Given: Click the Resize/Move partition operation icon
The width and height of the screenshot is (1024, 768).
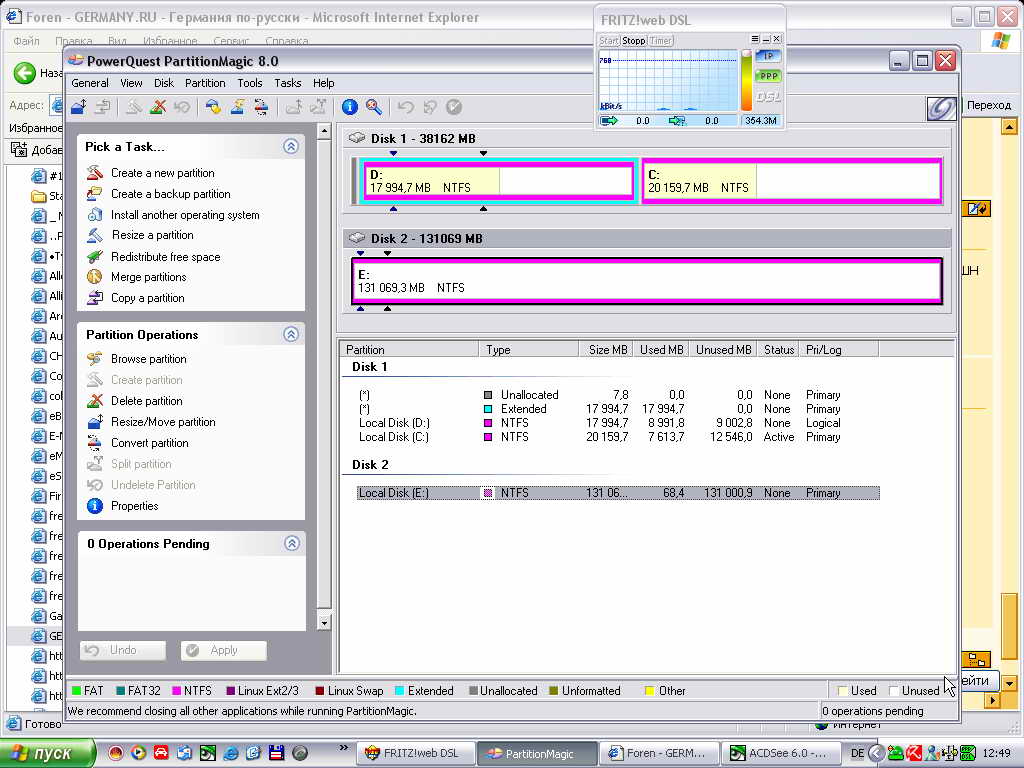Looking at the screenshot, I should pyautogui.click(x=95, y=421).
